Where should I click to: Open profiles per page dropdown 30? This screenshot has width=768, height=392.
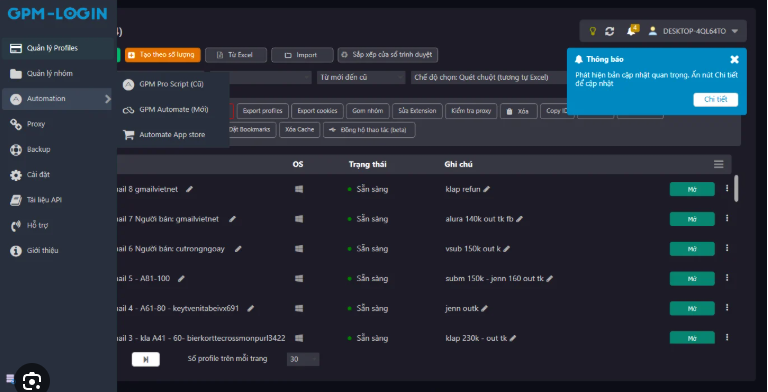(x=303, y=359)
